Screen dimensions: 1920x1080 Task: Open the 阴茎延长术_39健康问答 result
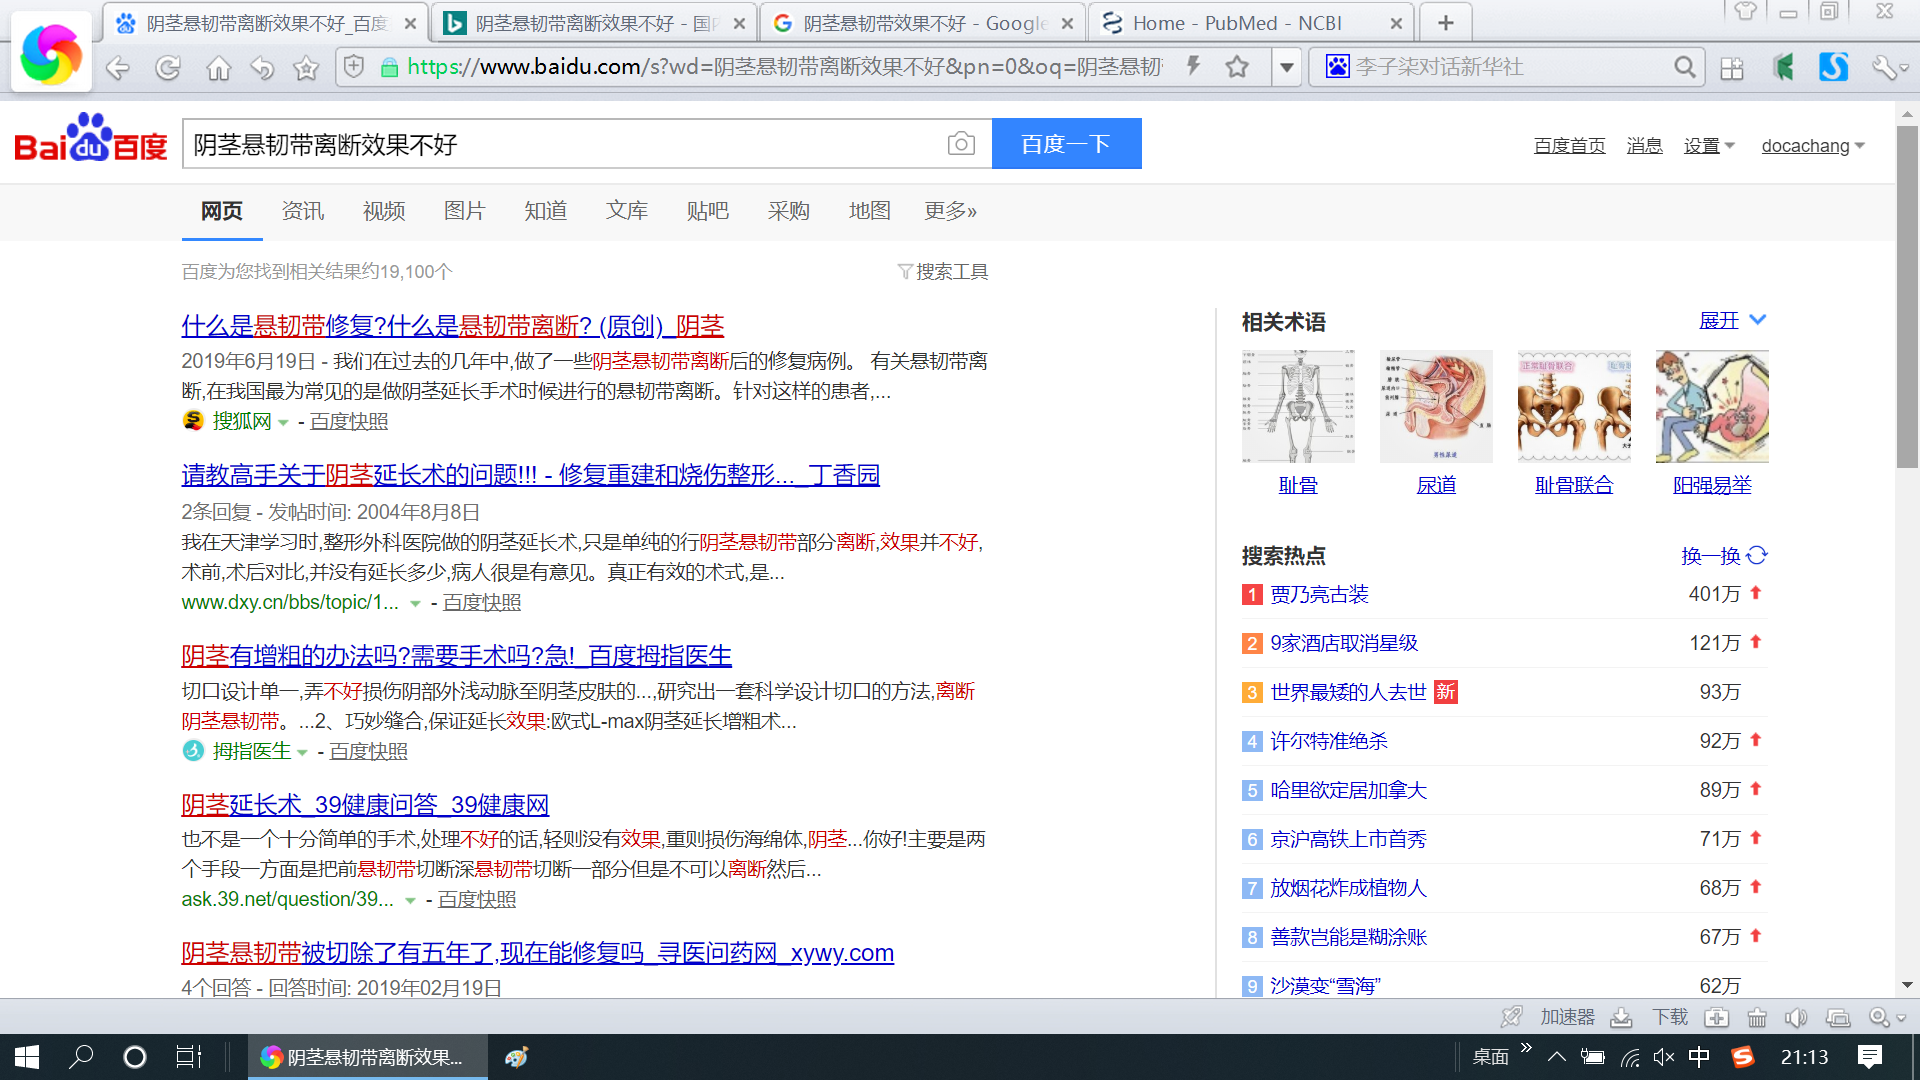(365, 805)
